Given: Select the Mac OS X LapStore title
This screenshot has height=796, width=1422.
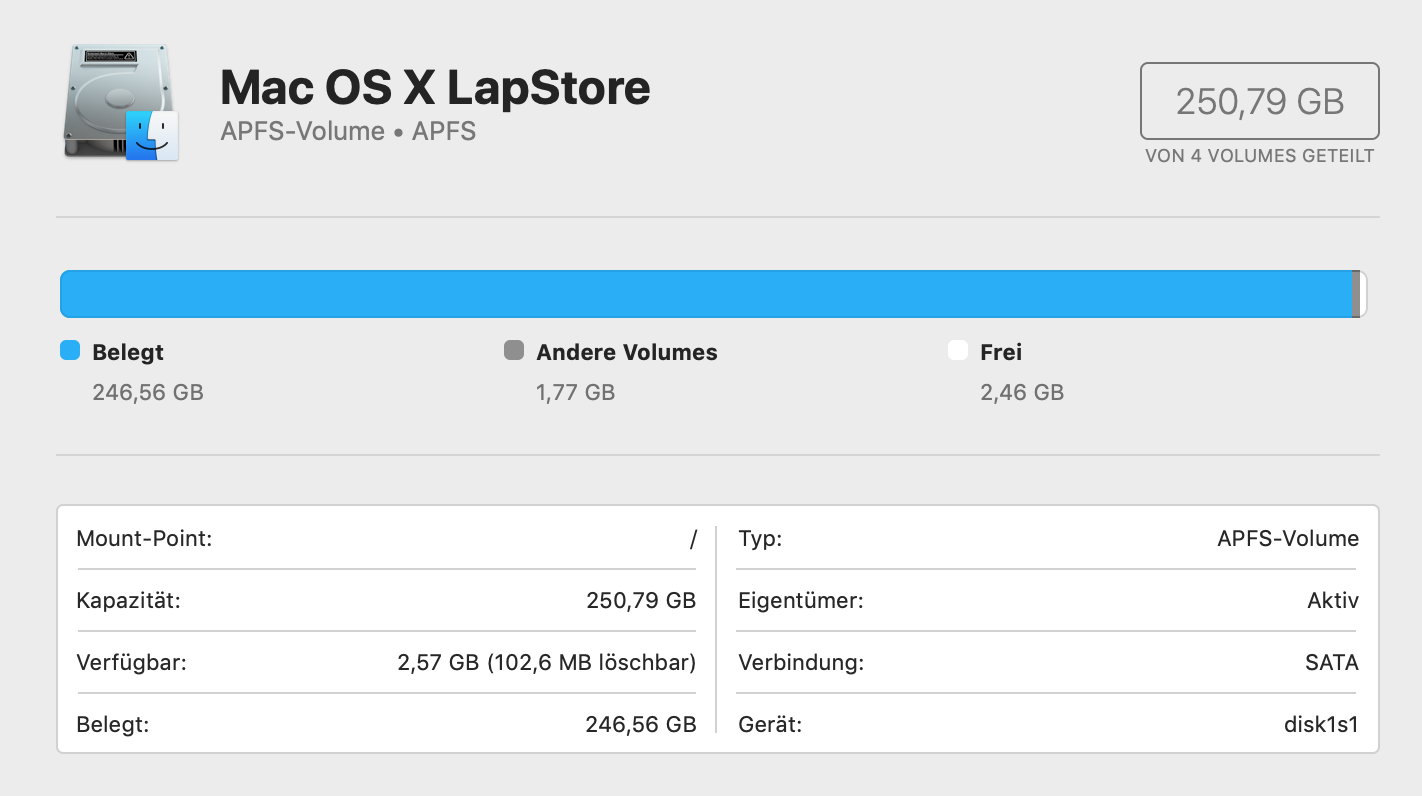Looking at the screenshot, I should pos(435,87).
